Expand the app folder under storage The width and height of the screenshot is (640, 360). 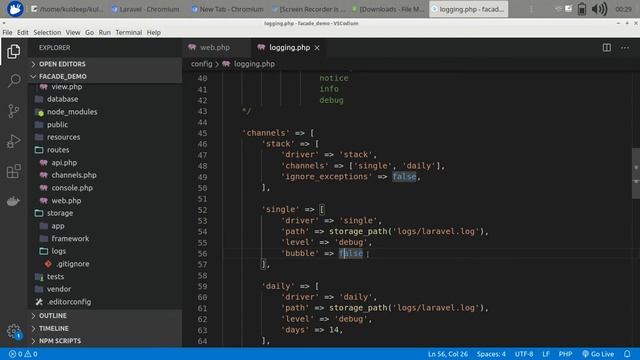coord(57,226)
